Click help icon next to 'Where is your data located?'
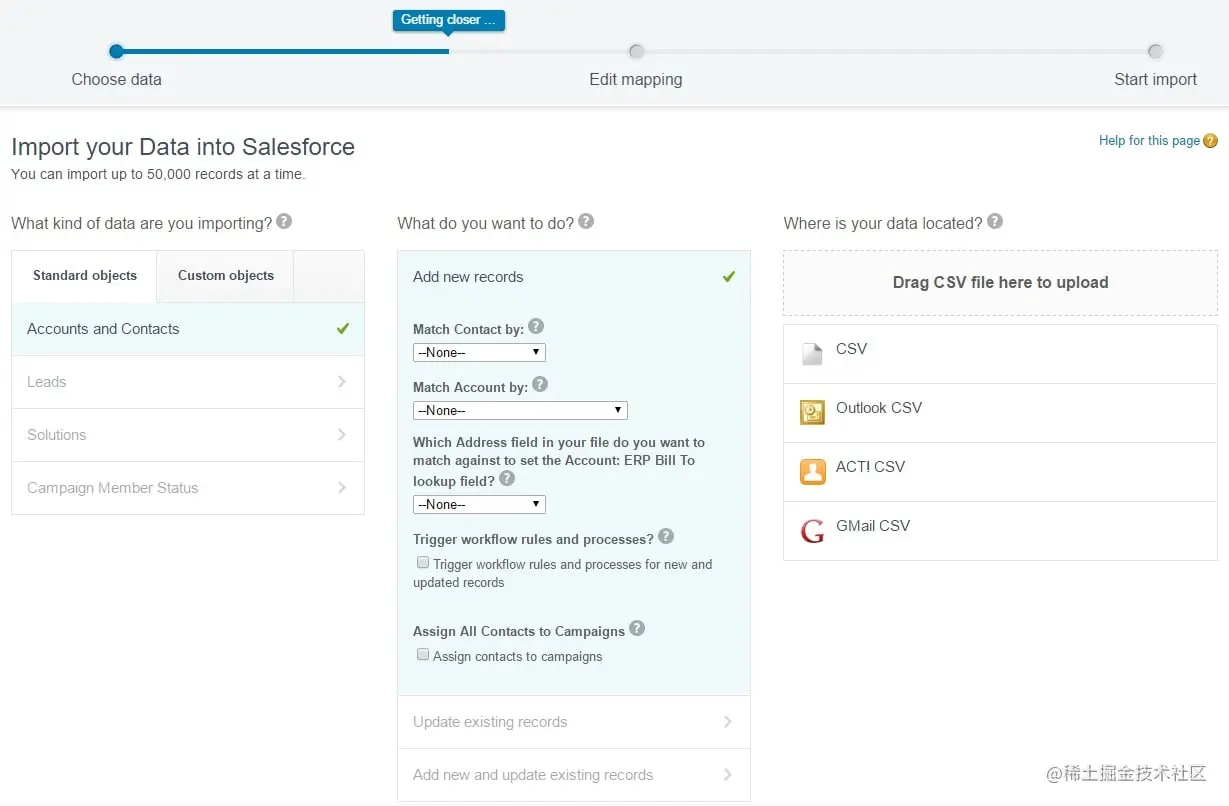 (x=995, y=221)
